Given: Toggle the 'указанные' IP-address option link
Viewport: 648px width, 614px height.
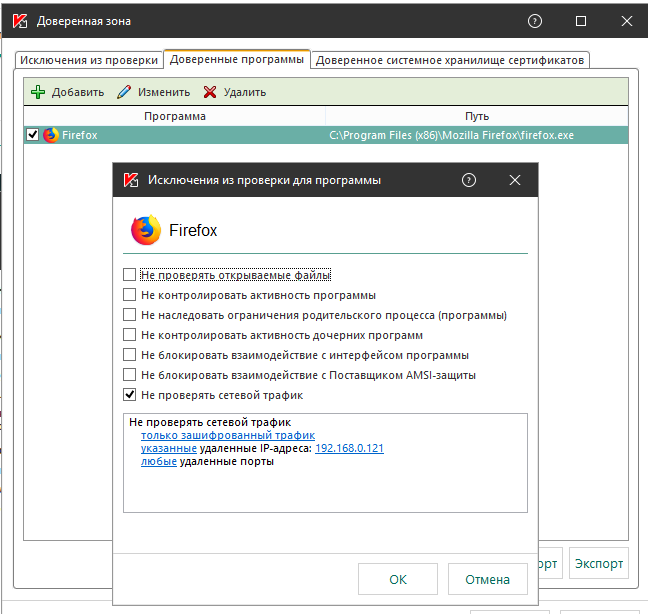Looking at the screenshot, I should pyautogui.click(x=168, y=449).
